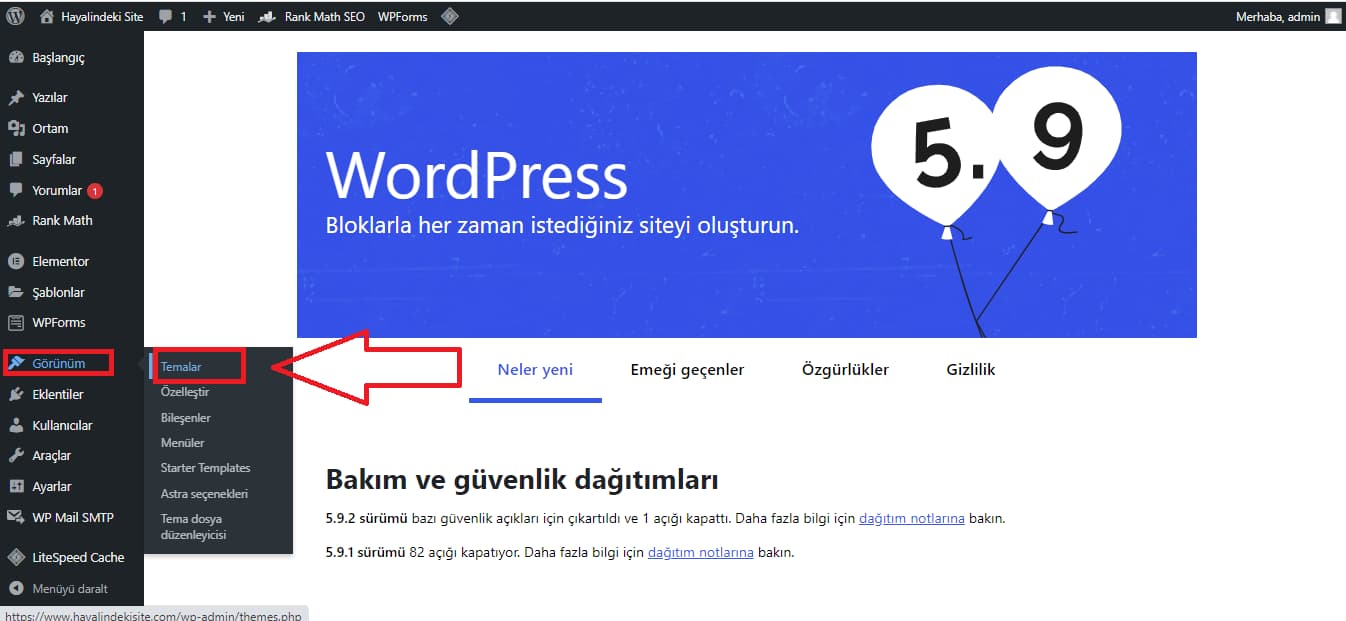Open WPForms text in the admin bar
This screenshot has width=1346, height=621.
pos(403,17)
